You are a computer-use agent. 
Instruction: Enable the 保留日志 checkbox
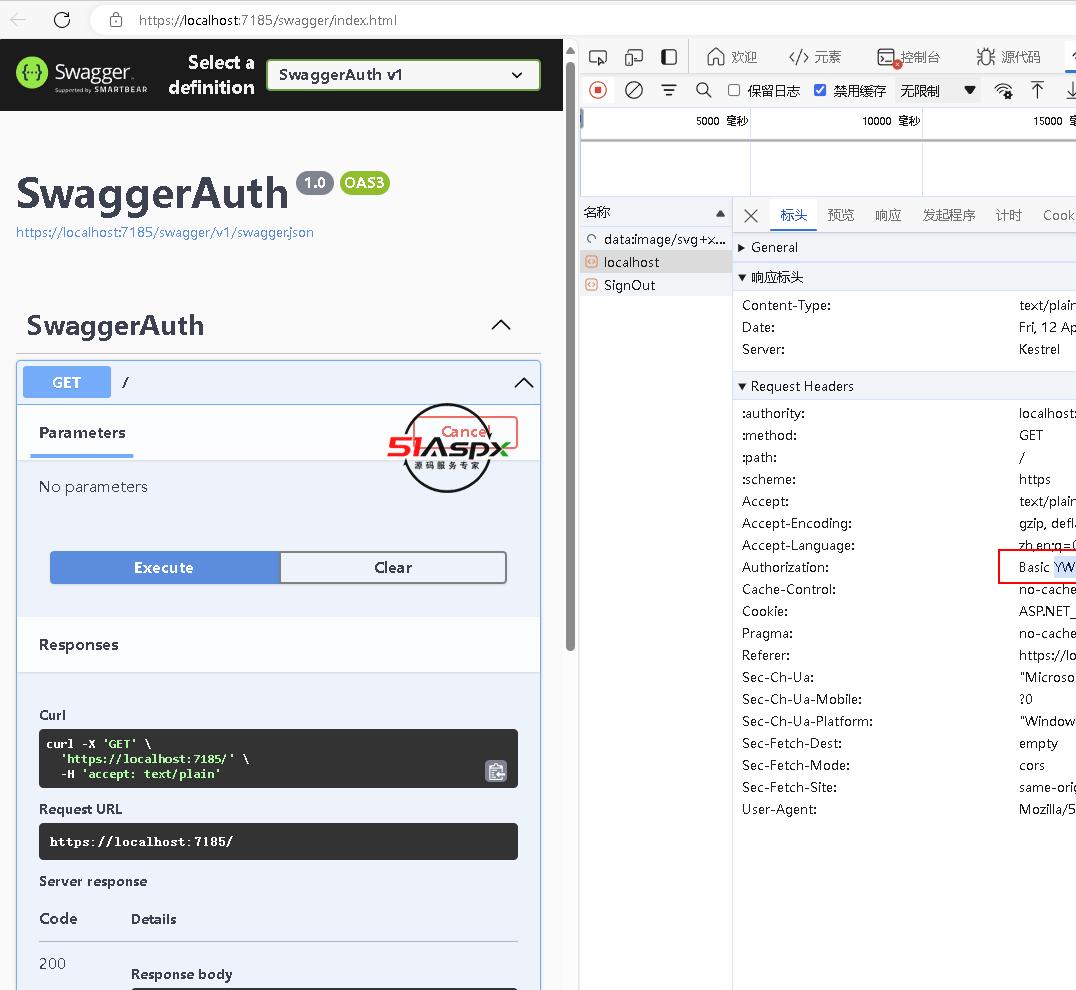pos(734,90)
